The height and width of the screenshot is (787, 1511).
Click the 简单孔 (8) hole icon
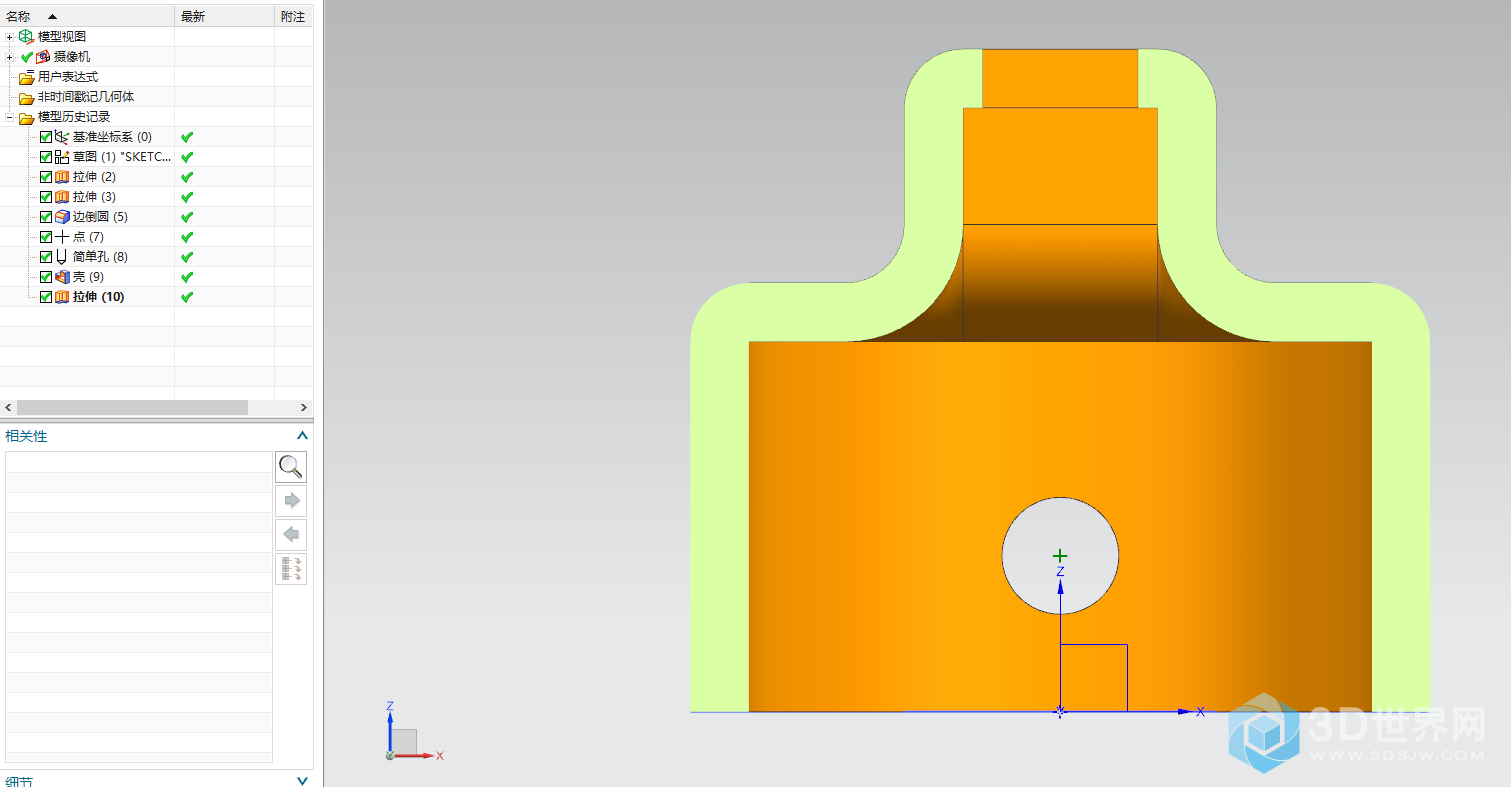(62, 257)
